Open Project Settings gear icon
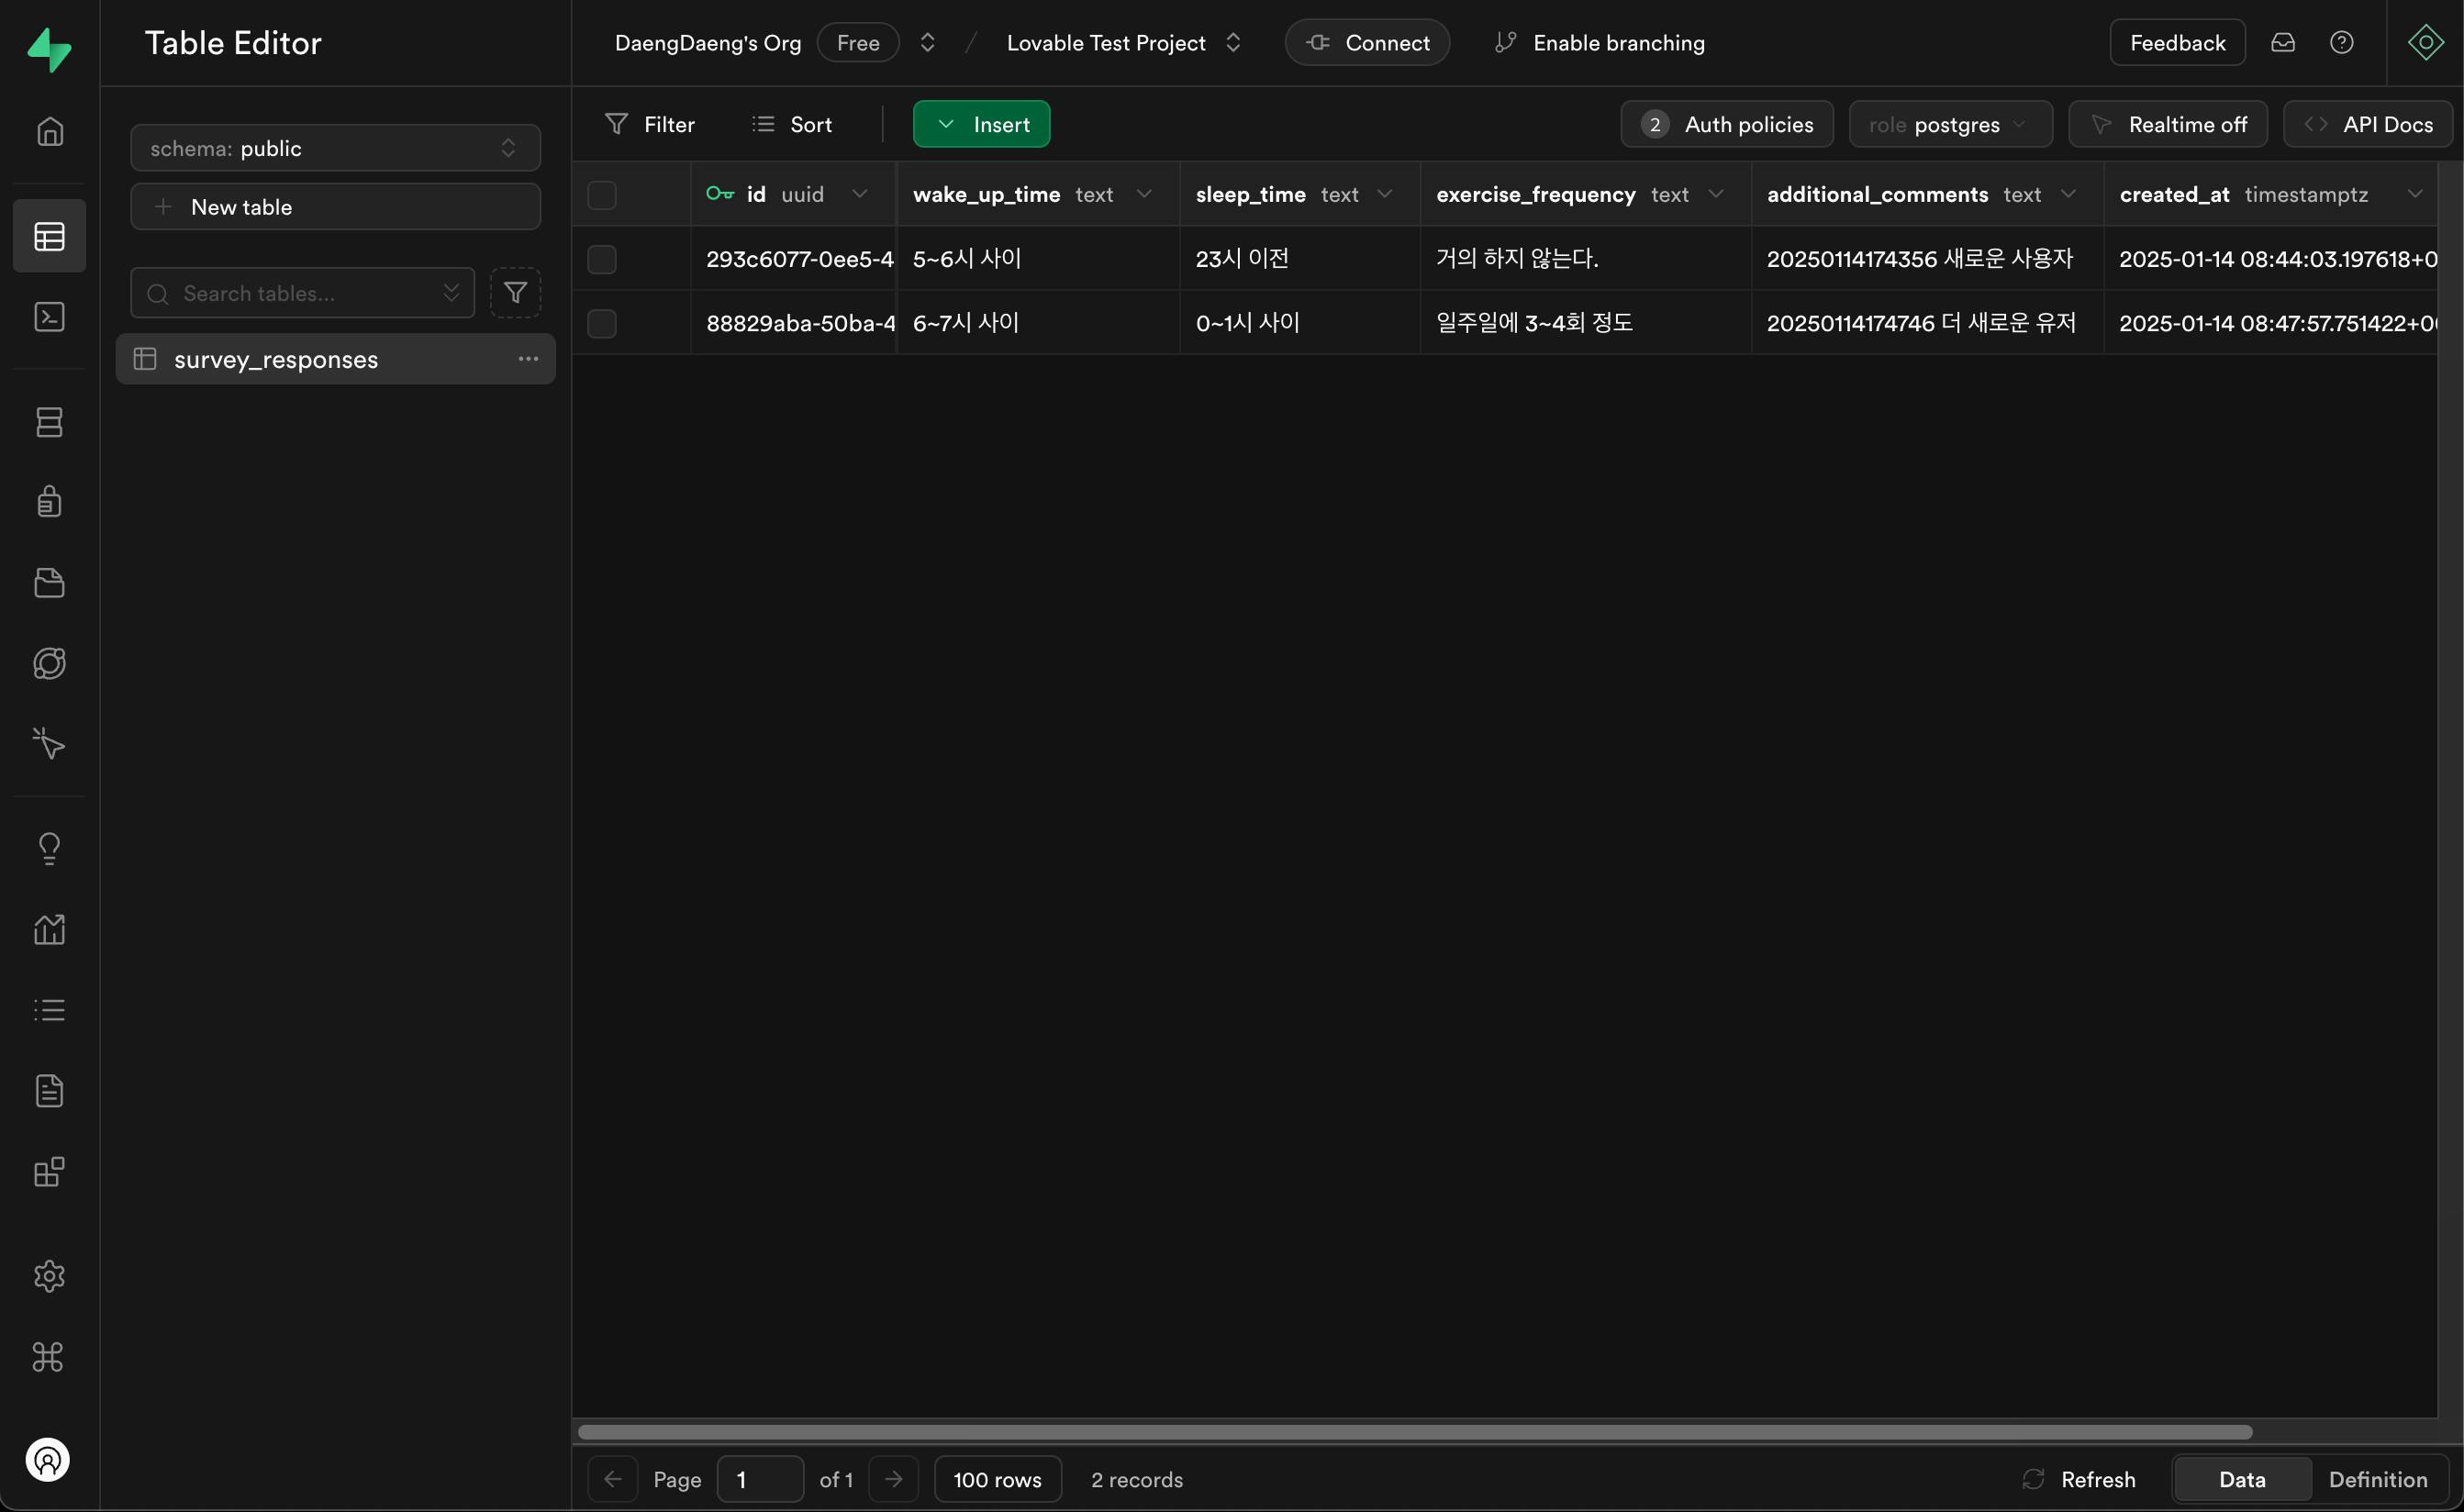 [49, 1276]
